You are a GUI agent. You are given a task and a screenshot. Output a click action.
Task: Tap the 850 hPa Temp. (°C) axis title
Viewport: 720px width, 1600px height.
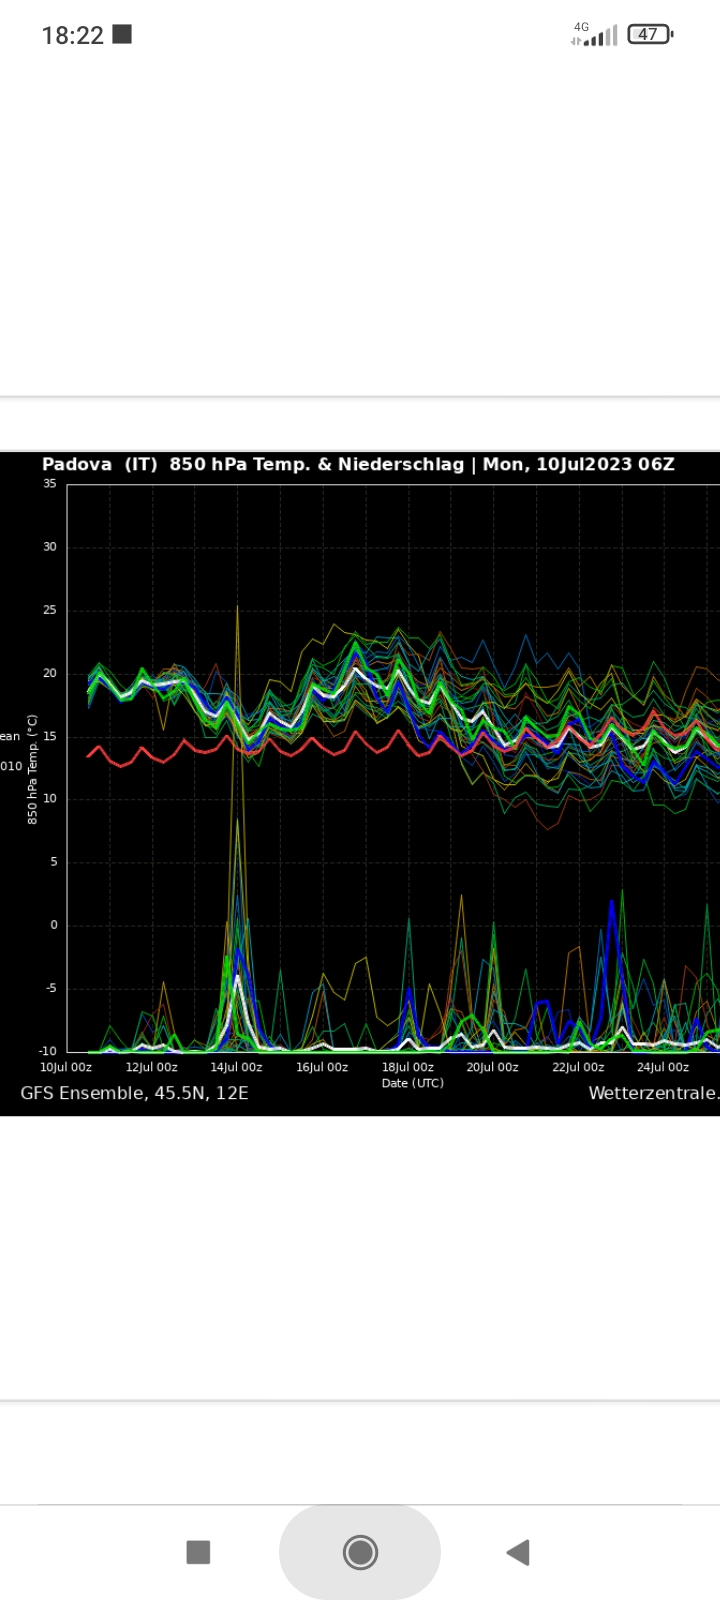(32, 769)
